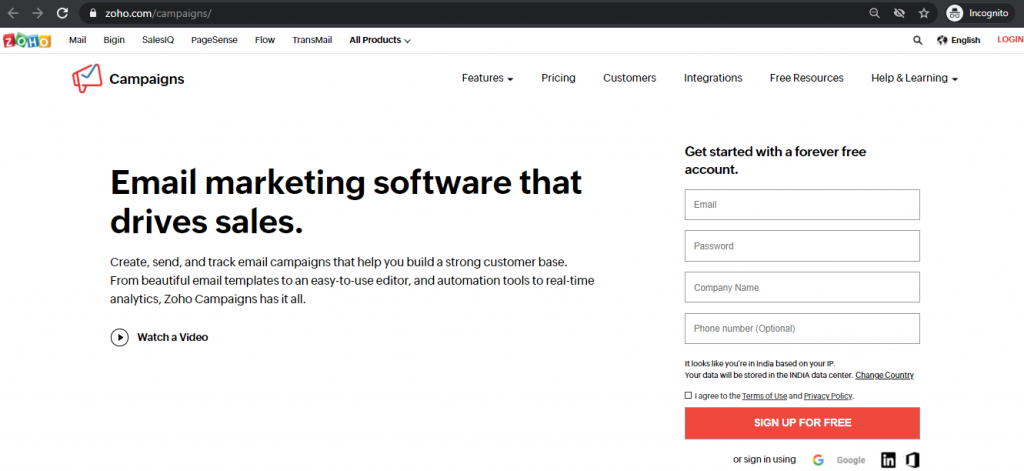Open SalesIQ in the top product bar
1024x471 pixels.
[158, 40]
